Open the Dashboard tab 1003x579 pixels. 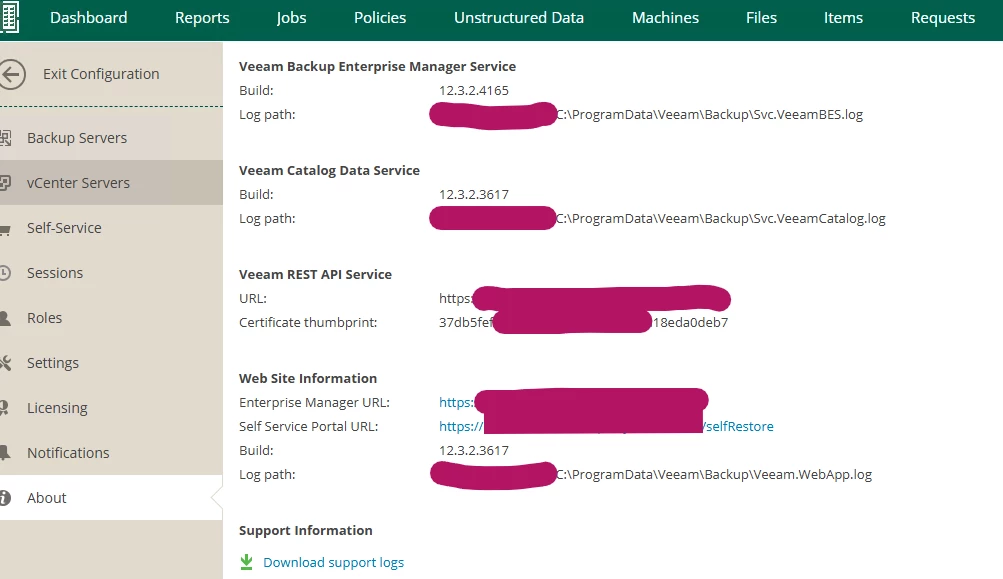(x=88, y=18)
